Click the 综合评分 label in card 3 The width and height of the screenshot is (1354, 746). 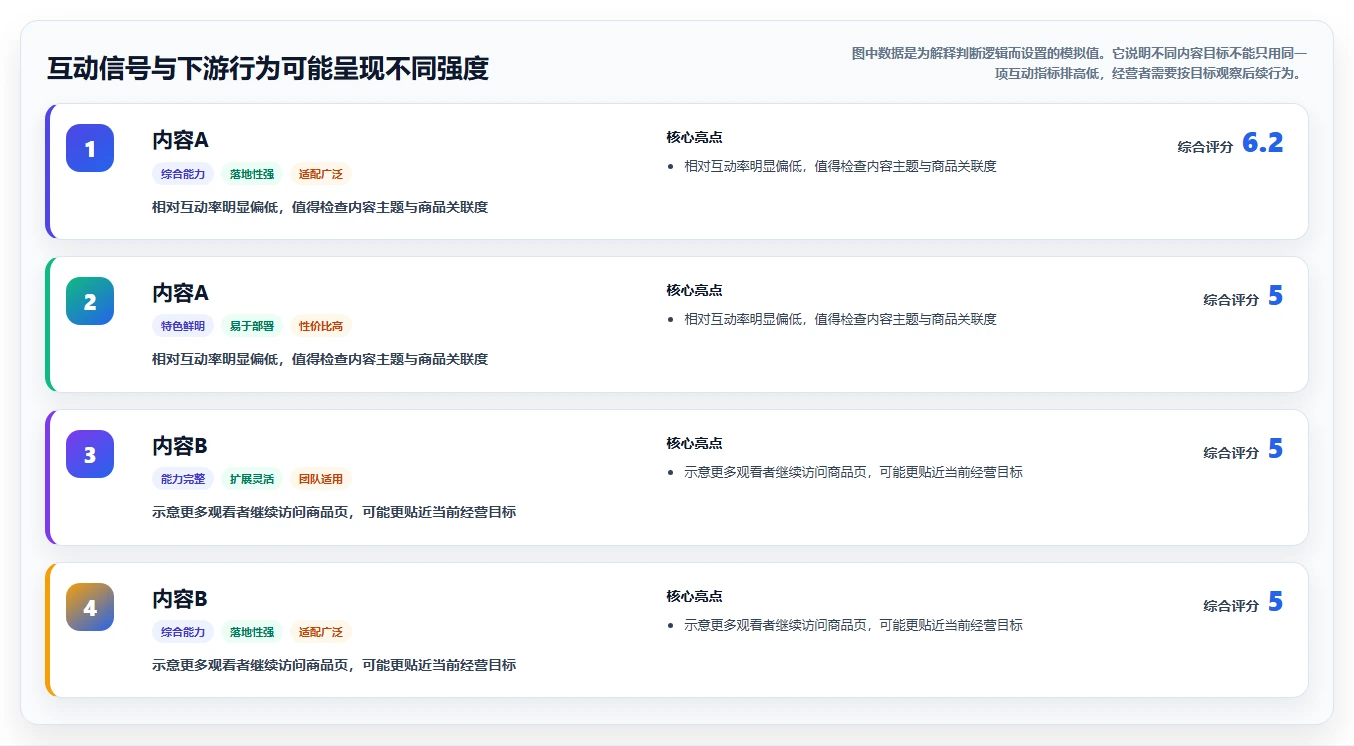[x=1231, y=453]
